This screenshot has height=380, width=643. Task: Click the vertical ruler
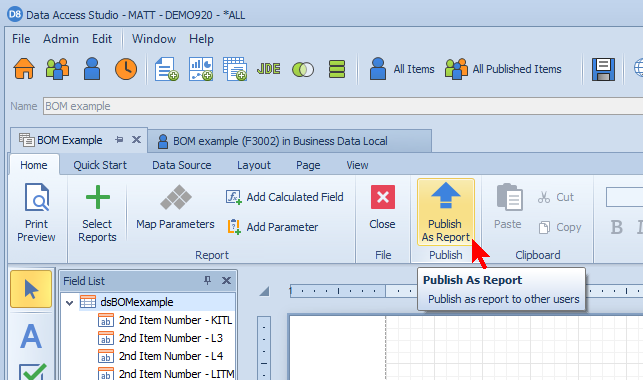pyautogui.click(x=264, y=348)
